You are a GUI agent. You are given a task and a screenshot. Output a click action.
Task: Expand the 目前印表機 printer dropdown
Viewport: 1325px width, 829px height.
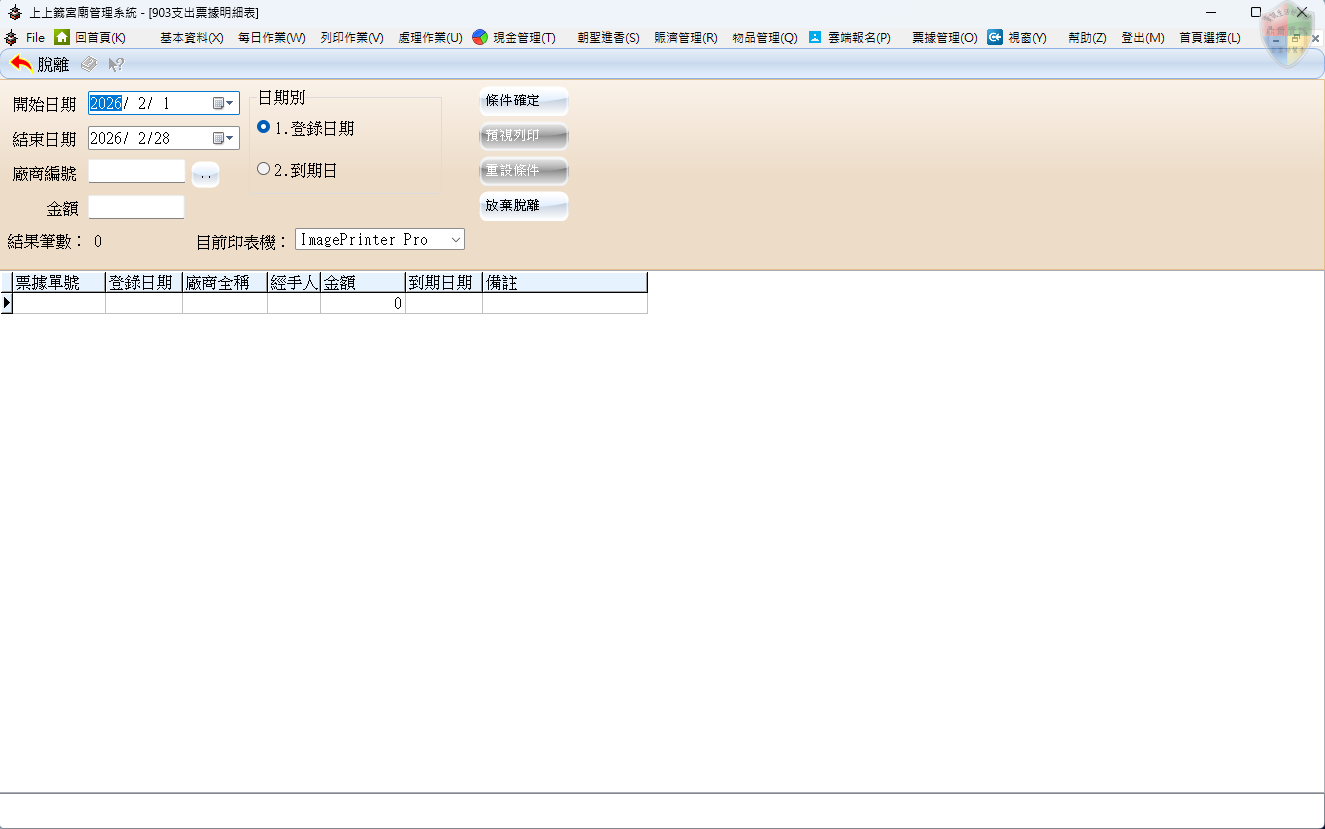tap(455, 240)
